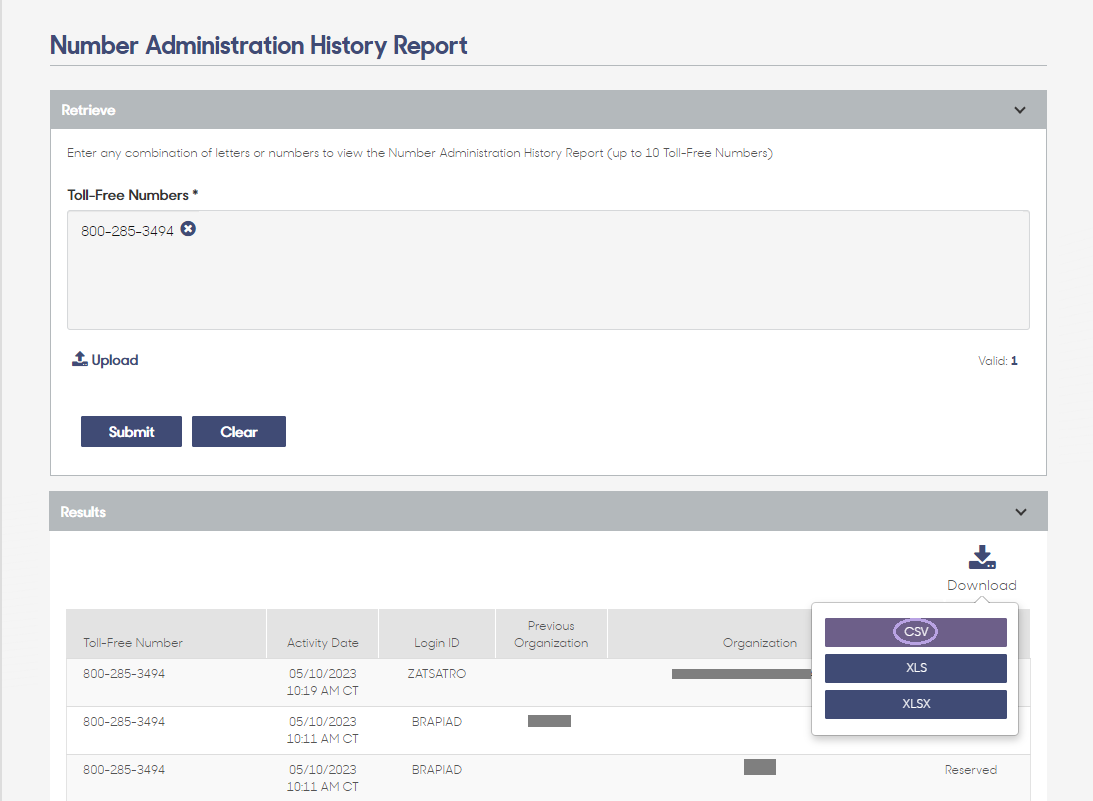Collapse the Results panel chevron

(1021, 512)
